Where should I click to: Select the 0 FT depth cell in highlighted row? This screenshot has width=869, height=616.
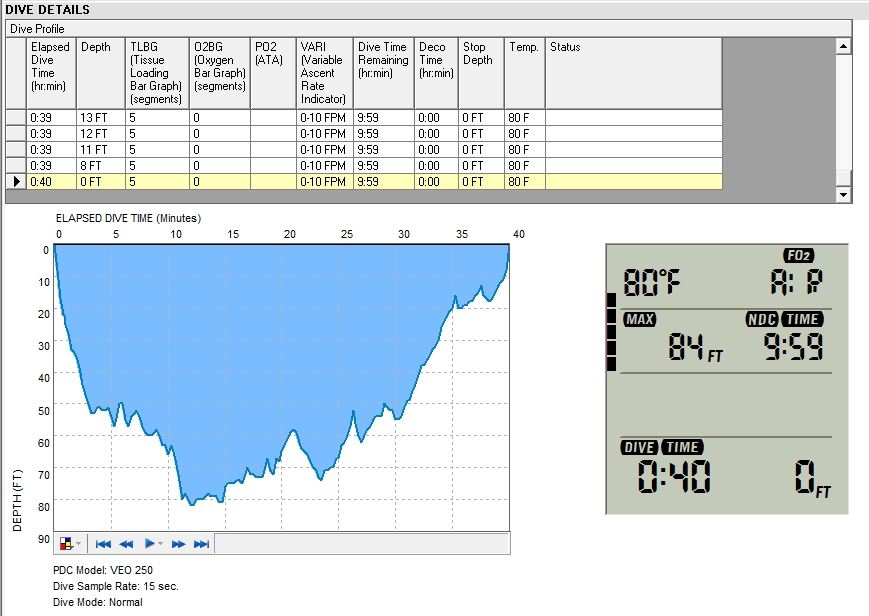(x=101, y=182)
